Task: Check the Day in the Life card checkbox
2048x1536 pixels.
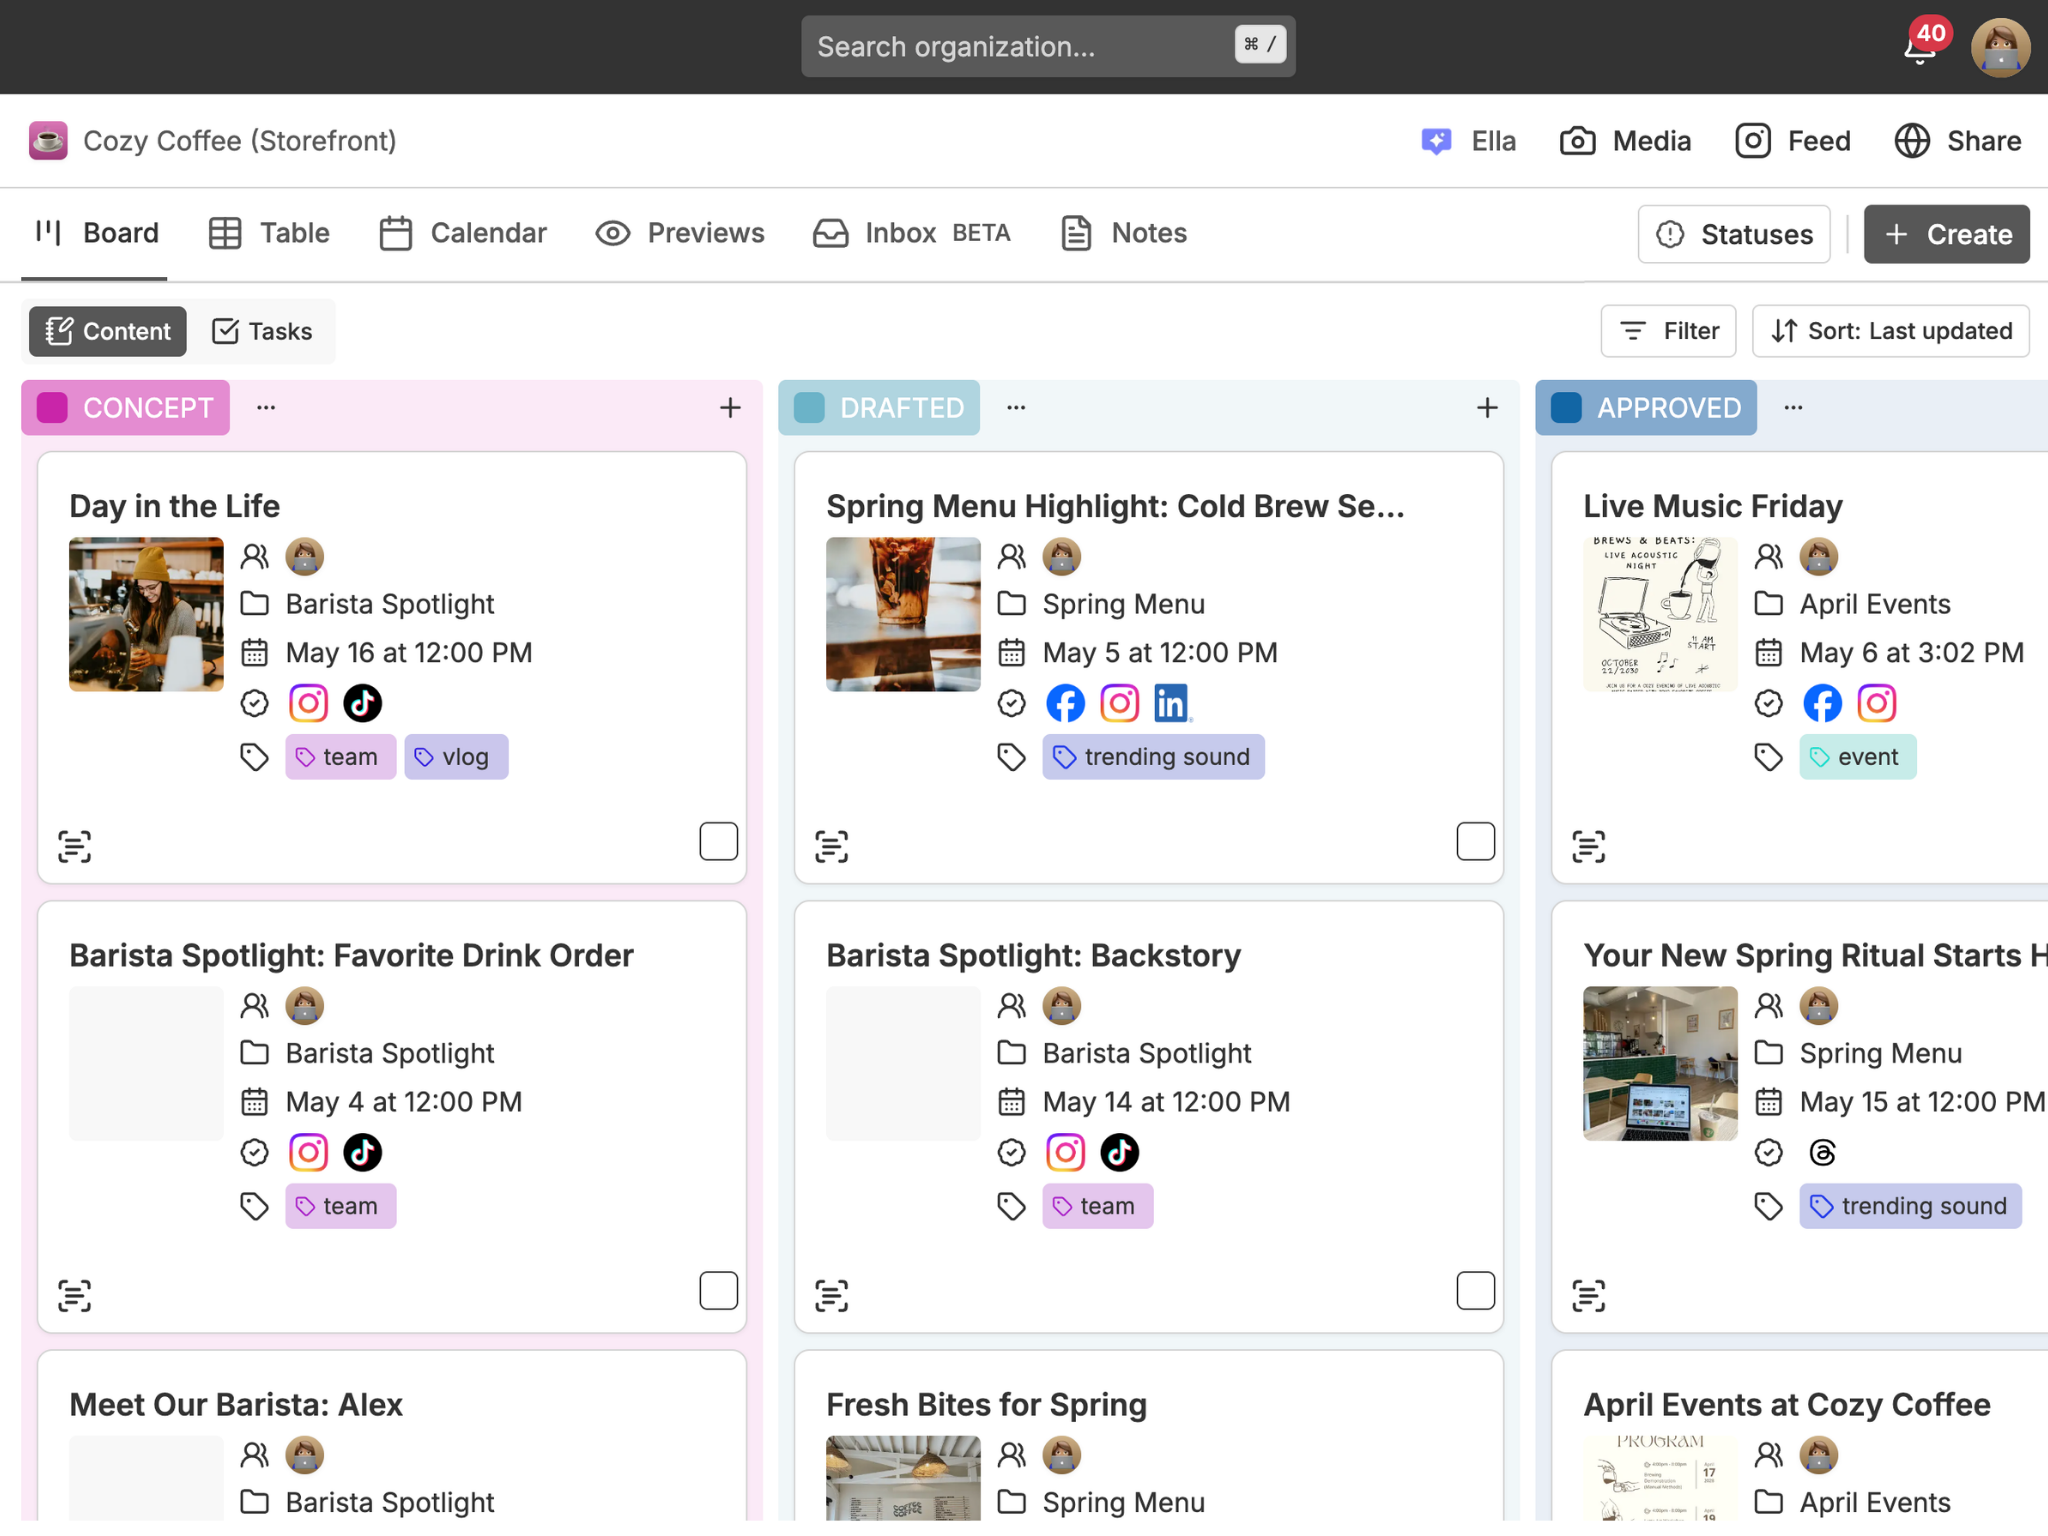Action: pyautogui.click(x=718, y=841)
